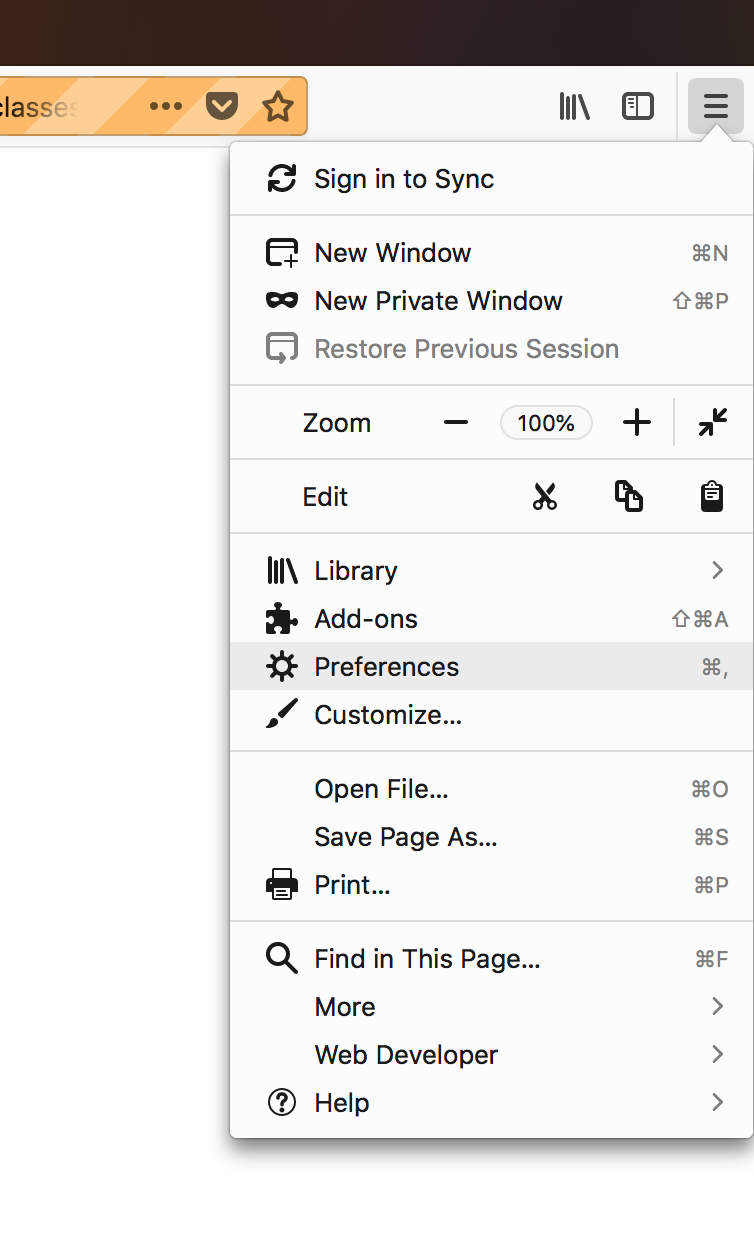
Task: Bookmark this page with the star
Action: coord(278,106)
